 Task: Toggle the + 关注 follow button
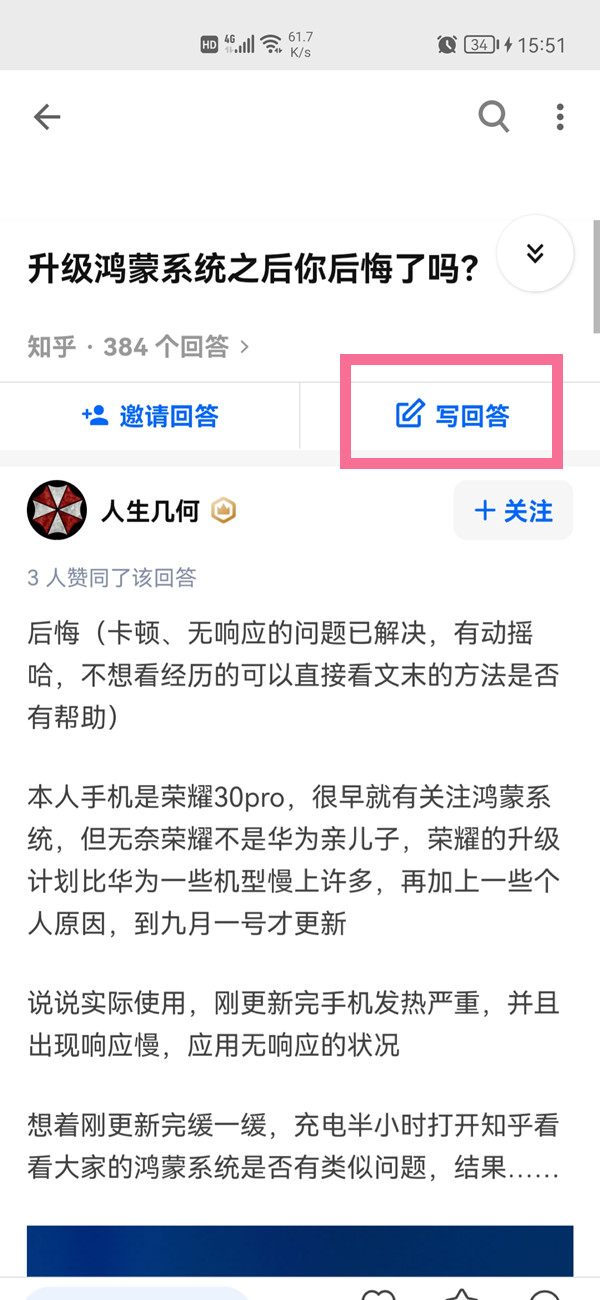513,511
